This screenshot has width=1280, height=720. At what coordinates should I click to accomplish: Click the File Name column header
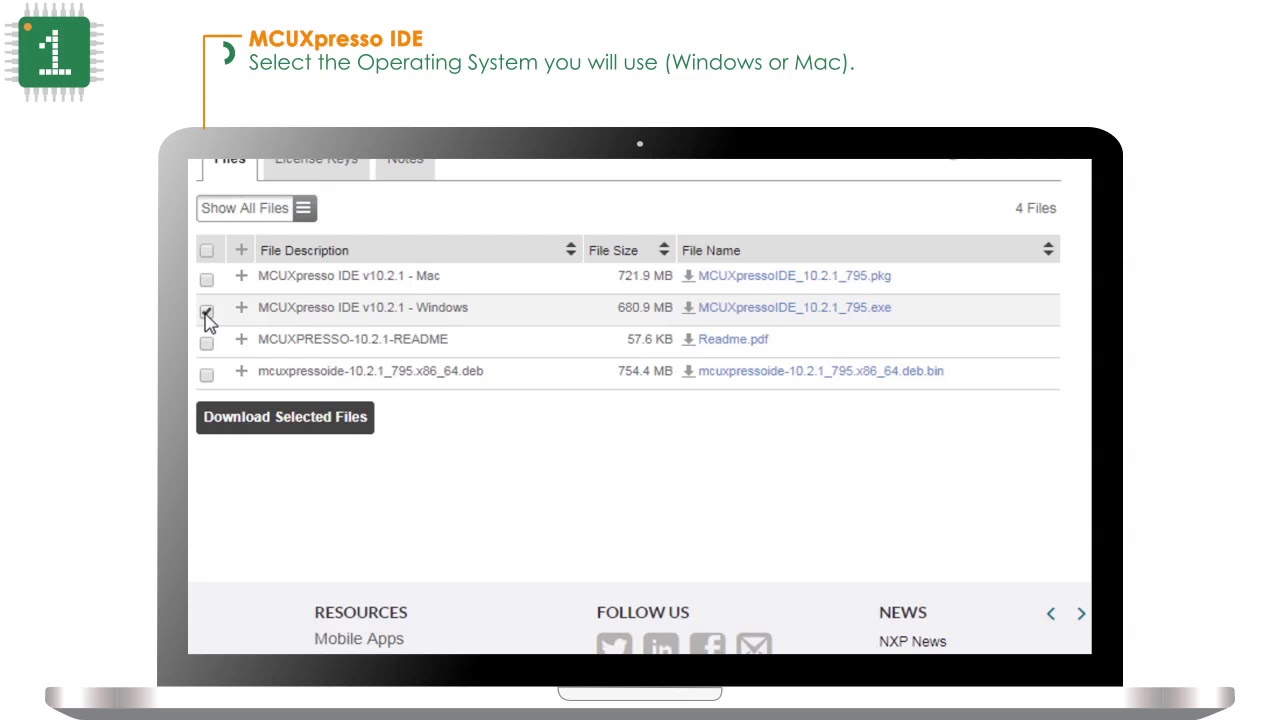click(x=711, y=251)
